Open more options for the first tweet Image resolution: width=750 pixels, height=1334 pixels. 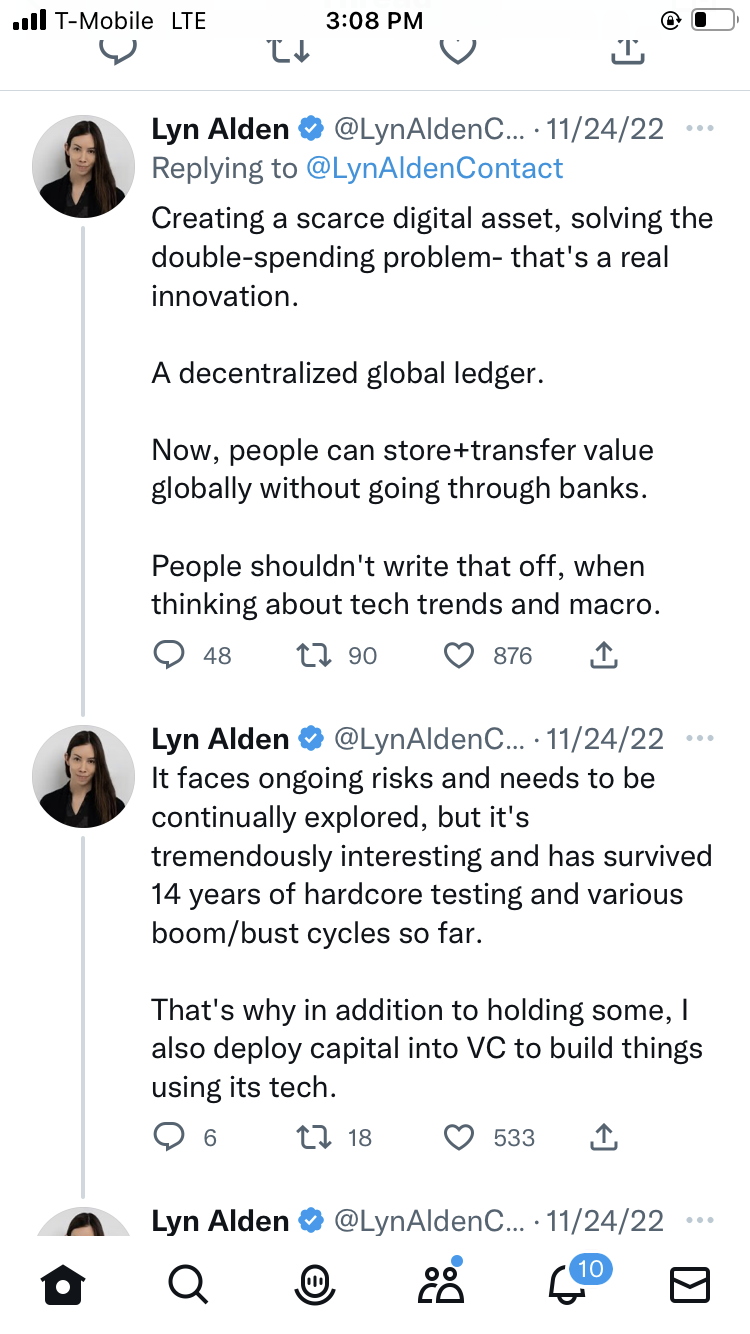pyautogui.click(x=700, y=129)
